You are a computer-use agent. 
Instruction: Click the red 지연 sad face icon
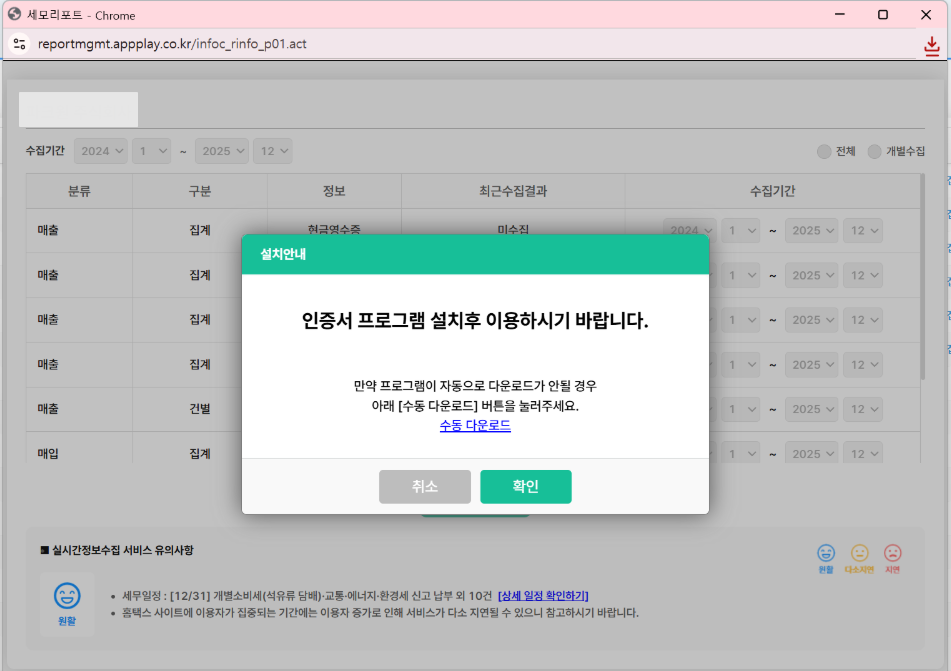(x=893, y=553)
